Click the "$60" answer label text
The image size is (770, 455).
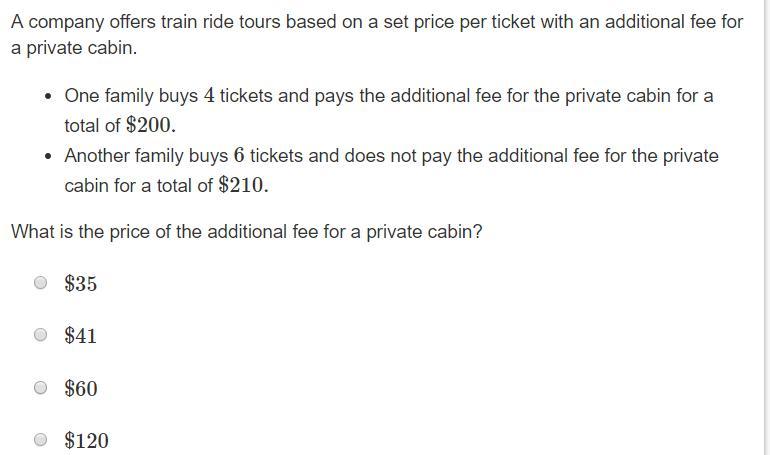coord(81,389)
